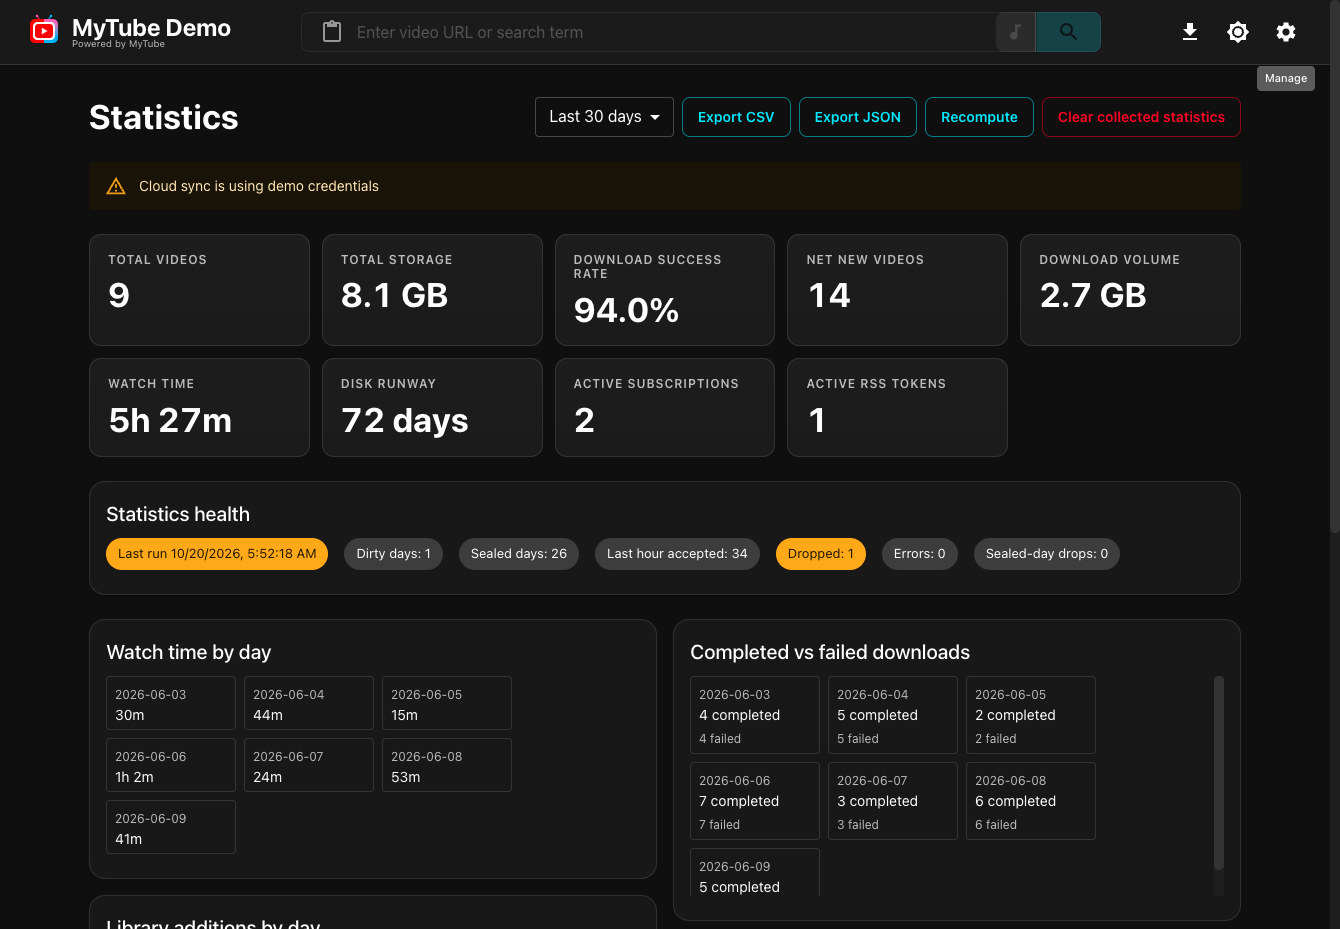Open the Last 30 days dropdown

[604, 117]
